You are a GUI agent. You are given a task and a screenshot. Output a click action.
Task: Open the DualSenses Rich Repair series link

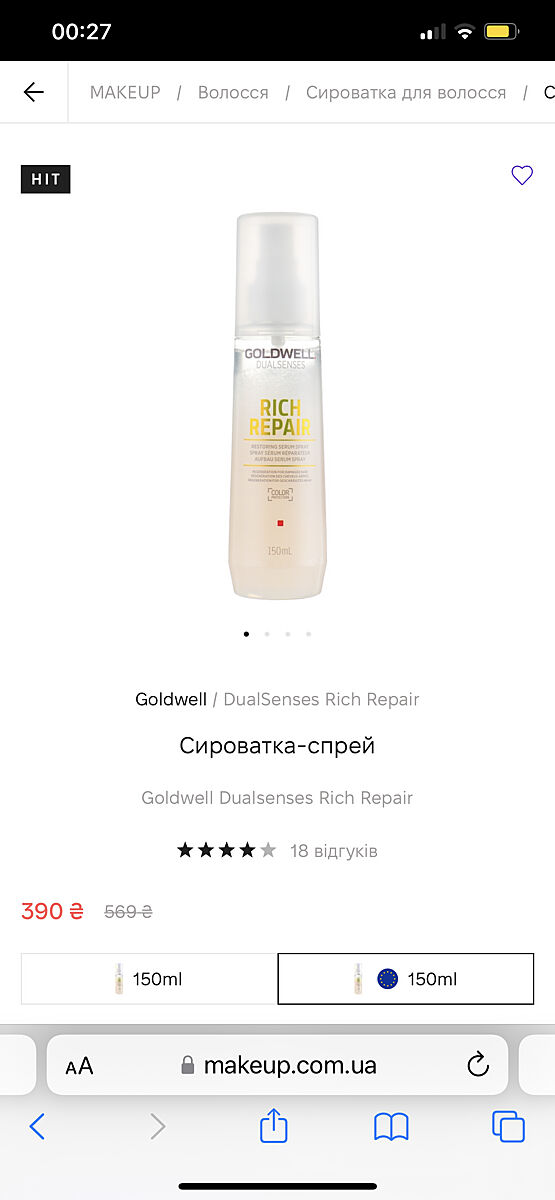(321, 699)
